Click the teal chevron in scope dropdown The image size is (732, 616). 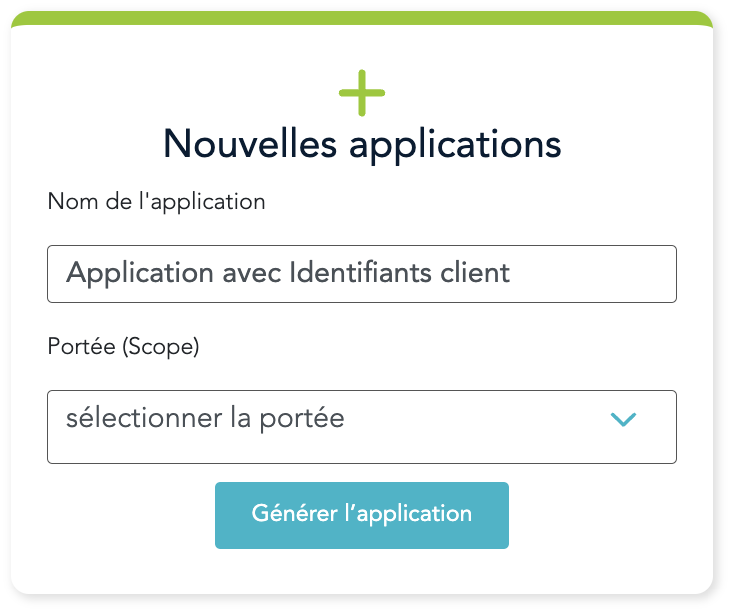tap(623, 419)
